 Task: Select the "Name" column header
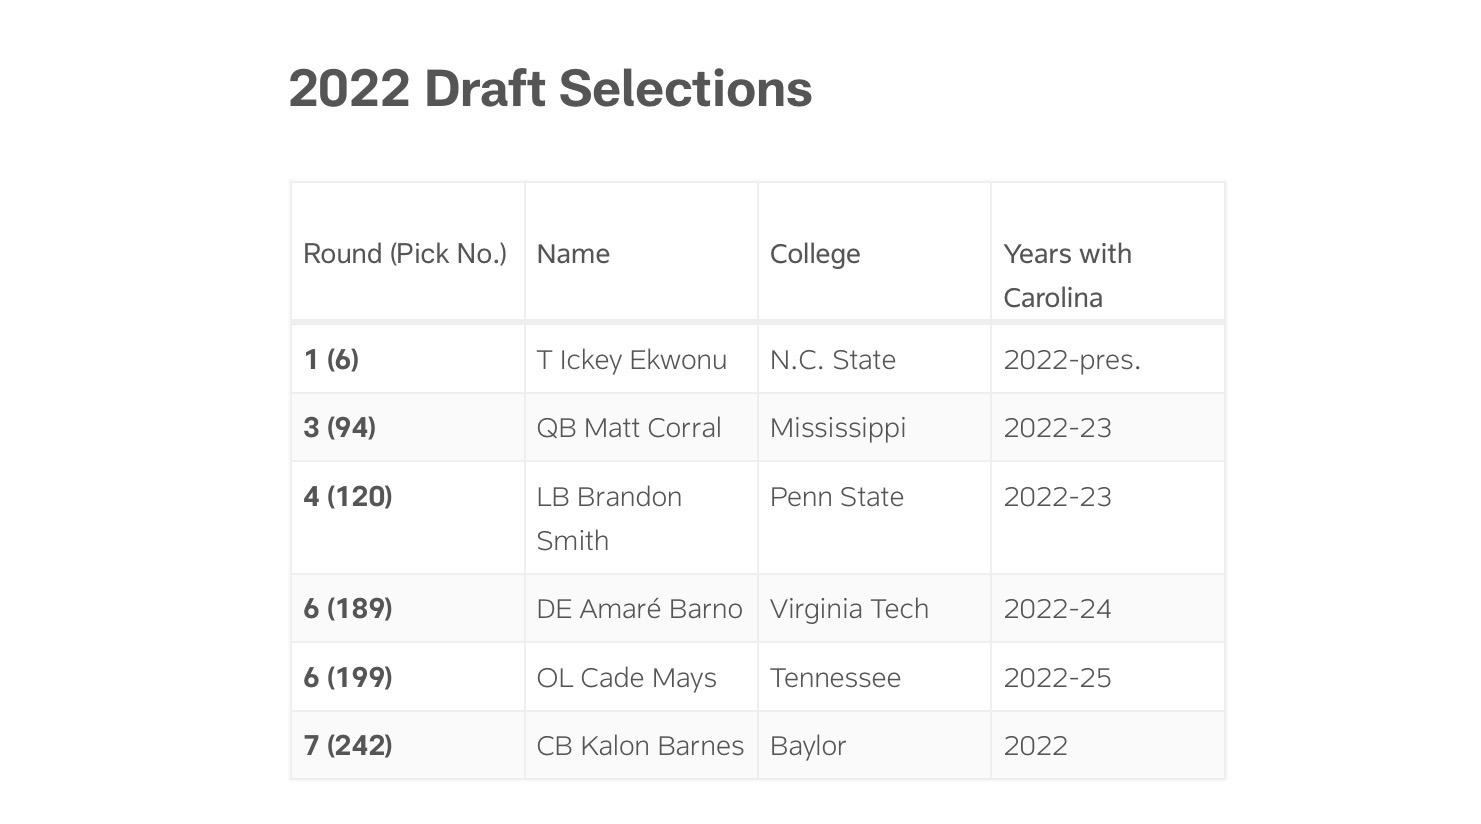[x=573, y=254]
